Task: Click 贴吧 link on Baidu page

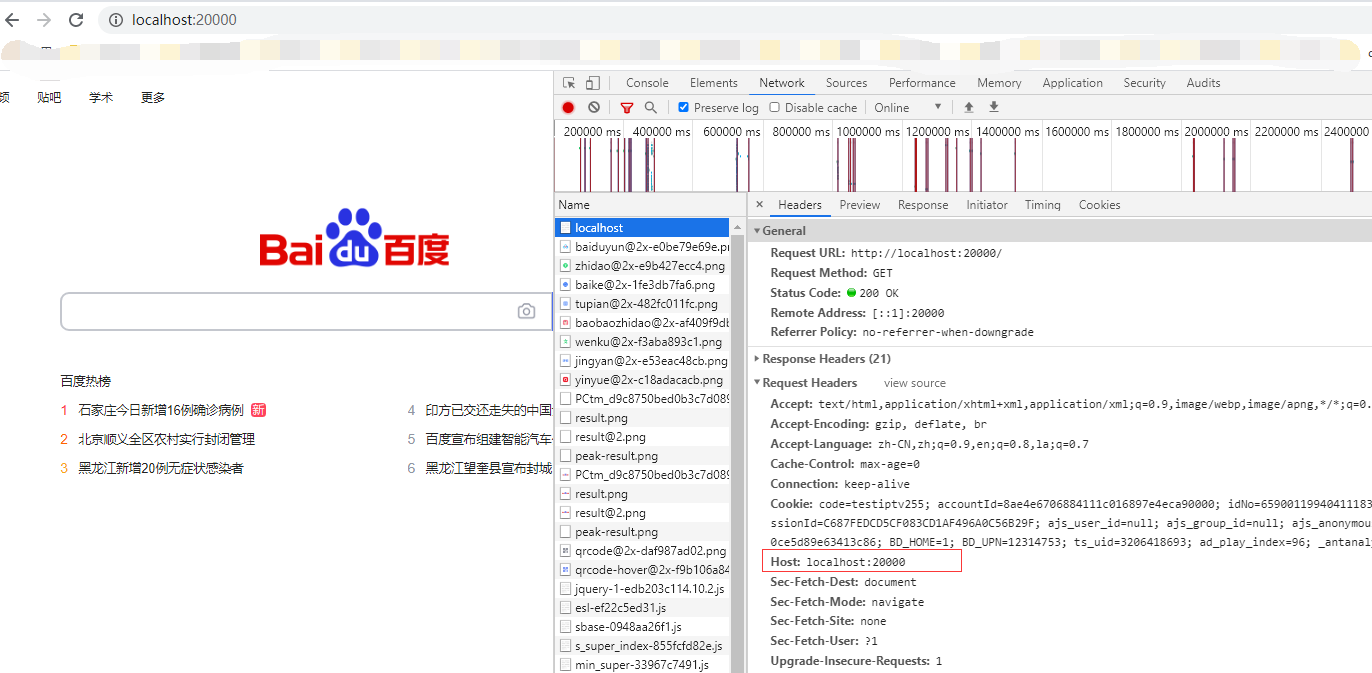Action: coord(49,97)
